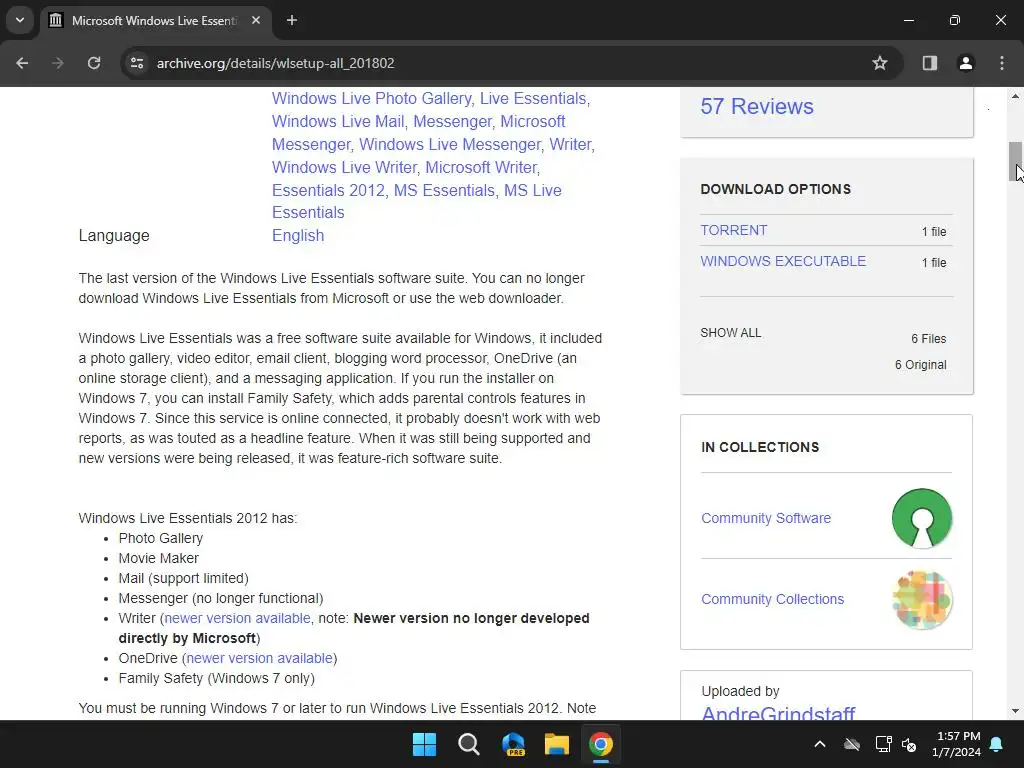The image size is (1024, 768).
Task: Bookmark this page with the star icon
Action: point(880,63)
